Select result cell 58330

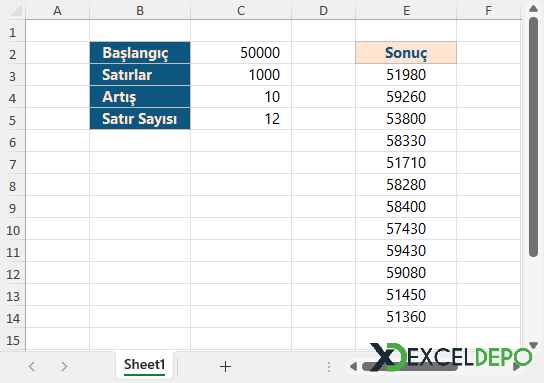coord(406,141)
